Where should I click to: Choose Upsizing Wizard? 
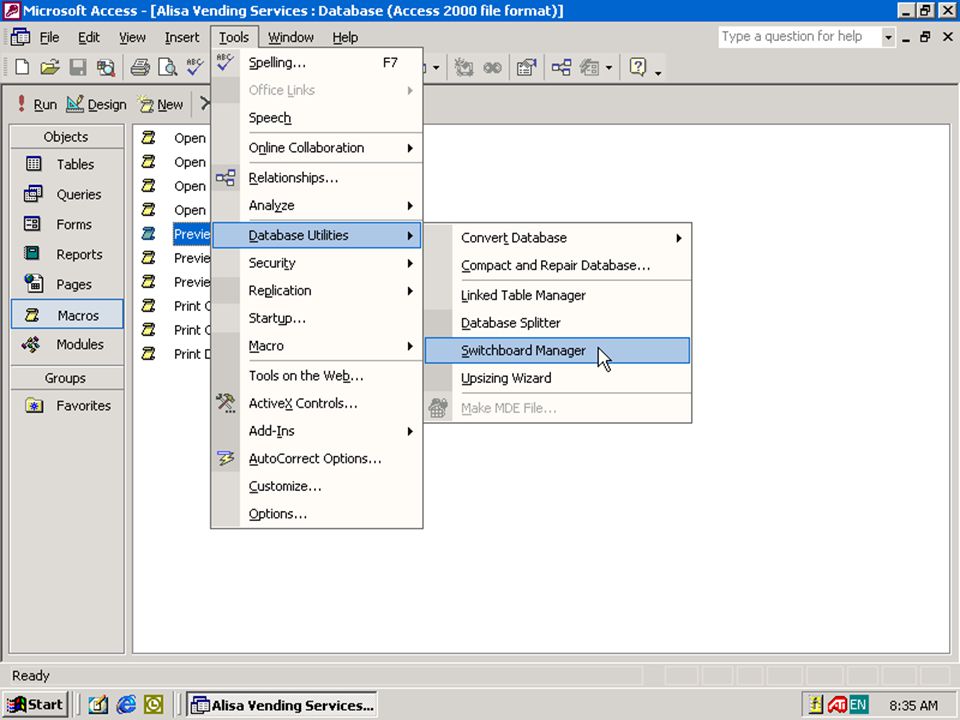558,378
